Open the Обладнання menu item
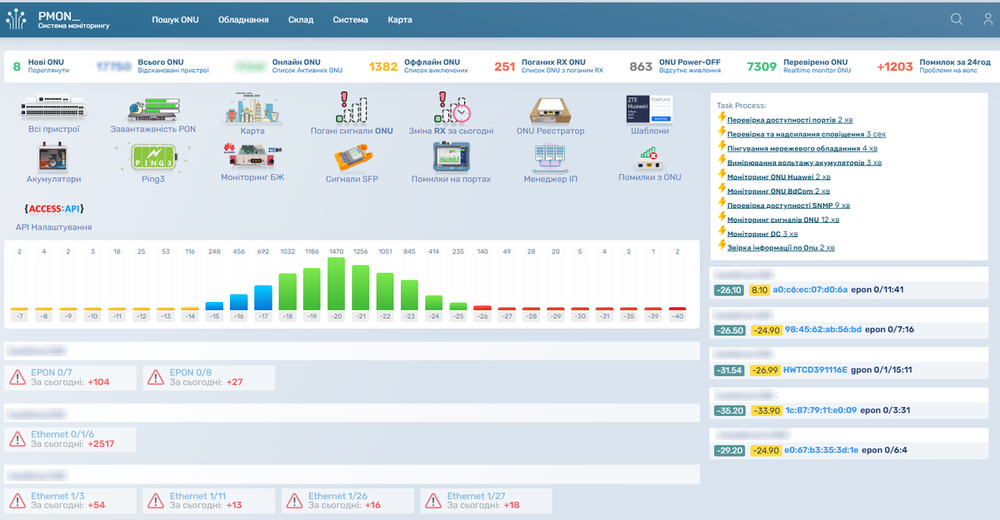Viewport: 1000px width, 520px height. pyautogui.click(x=243, y=20)
